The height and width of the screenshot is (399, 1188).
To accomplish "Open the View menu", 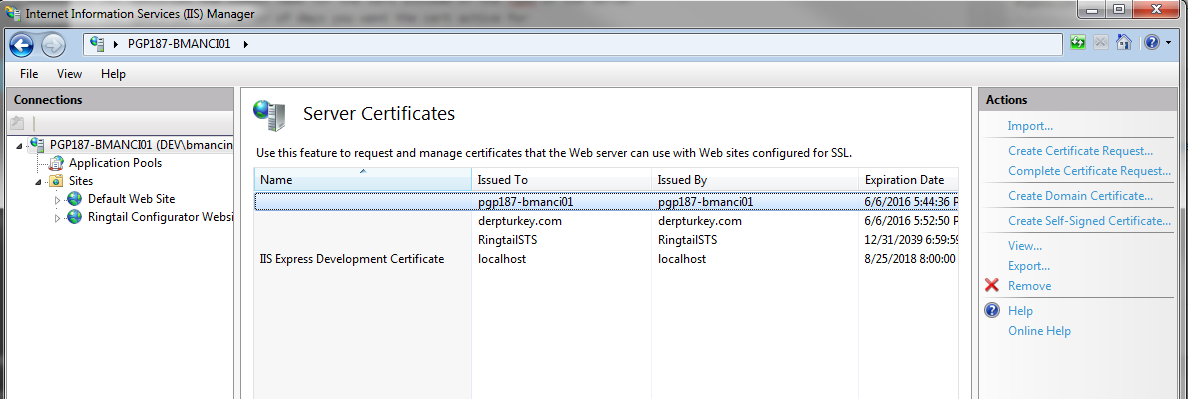I will 69,74.
